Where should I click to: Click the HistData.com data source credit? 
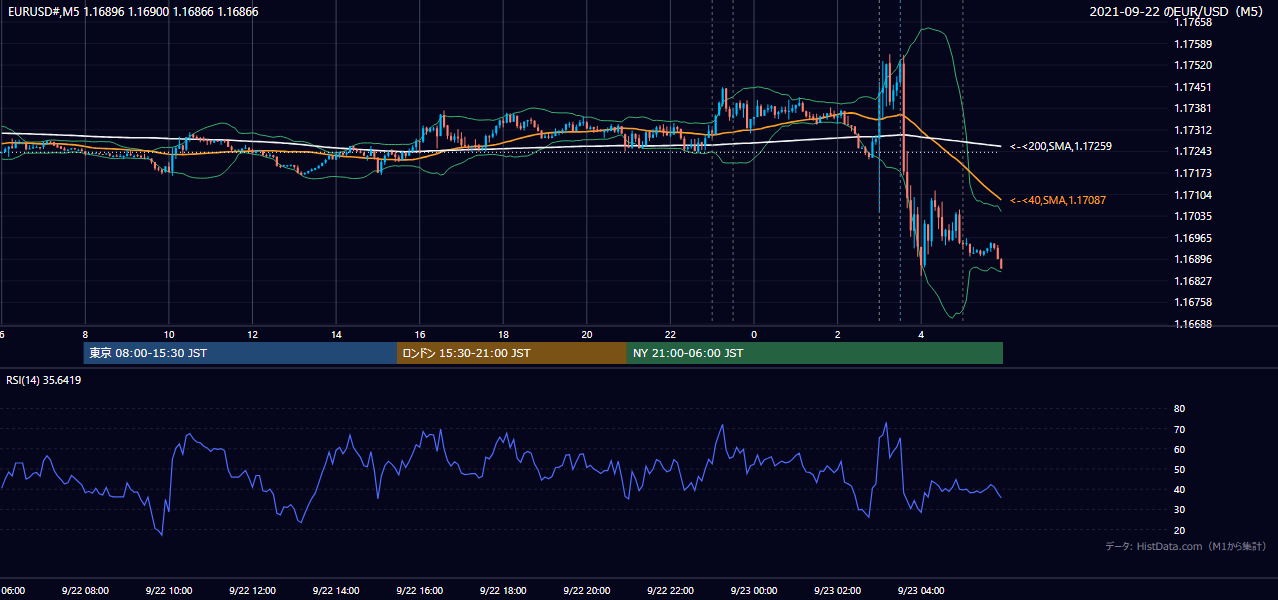point(1185,546)
